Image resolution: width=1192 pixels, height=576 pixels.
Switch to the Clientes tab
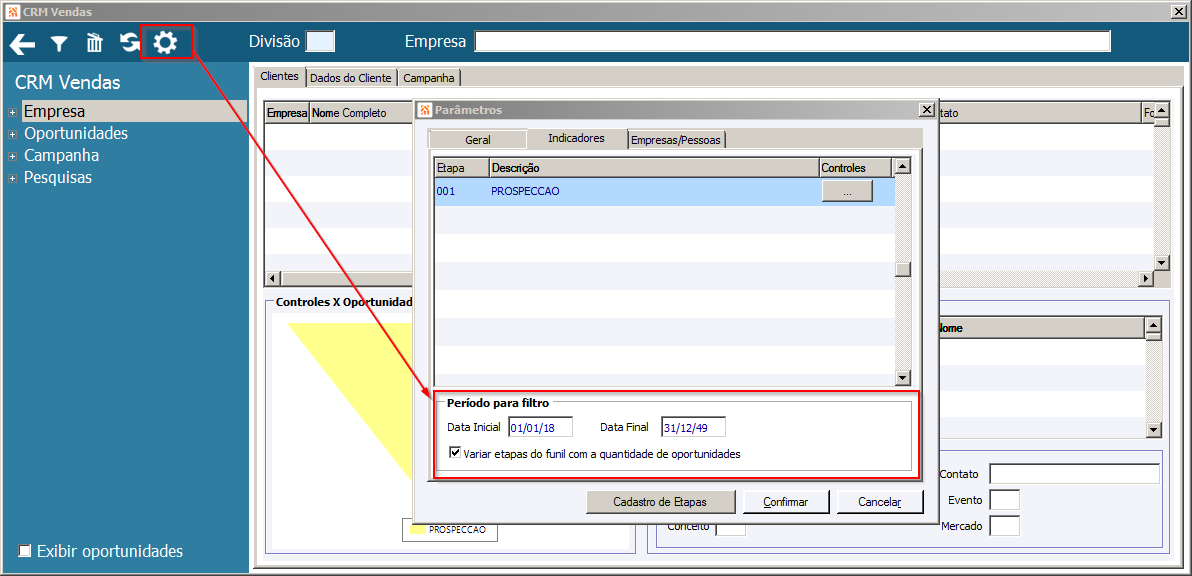click(x=279, y=77)
